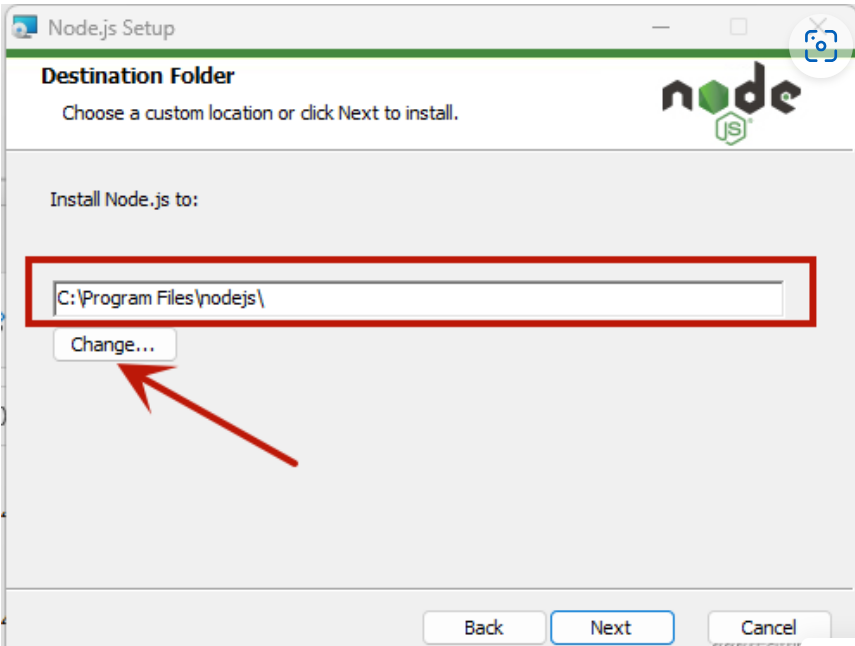This screenshot has height=646, width=855.
Task: Click the "Install Node.js to:" label
Action: [124, 199]
